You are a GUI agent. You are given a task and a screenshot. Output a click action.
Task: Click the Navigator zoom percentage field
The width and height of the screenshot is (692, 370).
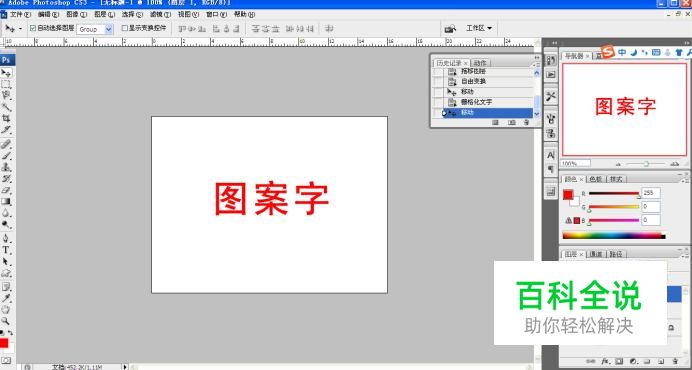pyautogui.click(x=575, y=163)
